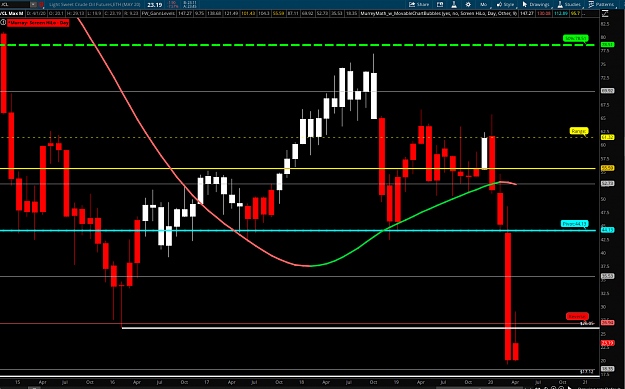Open the Studies menu
The width and height of the screenshot is (625, 389).
click(569, 4)
